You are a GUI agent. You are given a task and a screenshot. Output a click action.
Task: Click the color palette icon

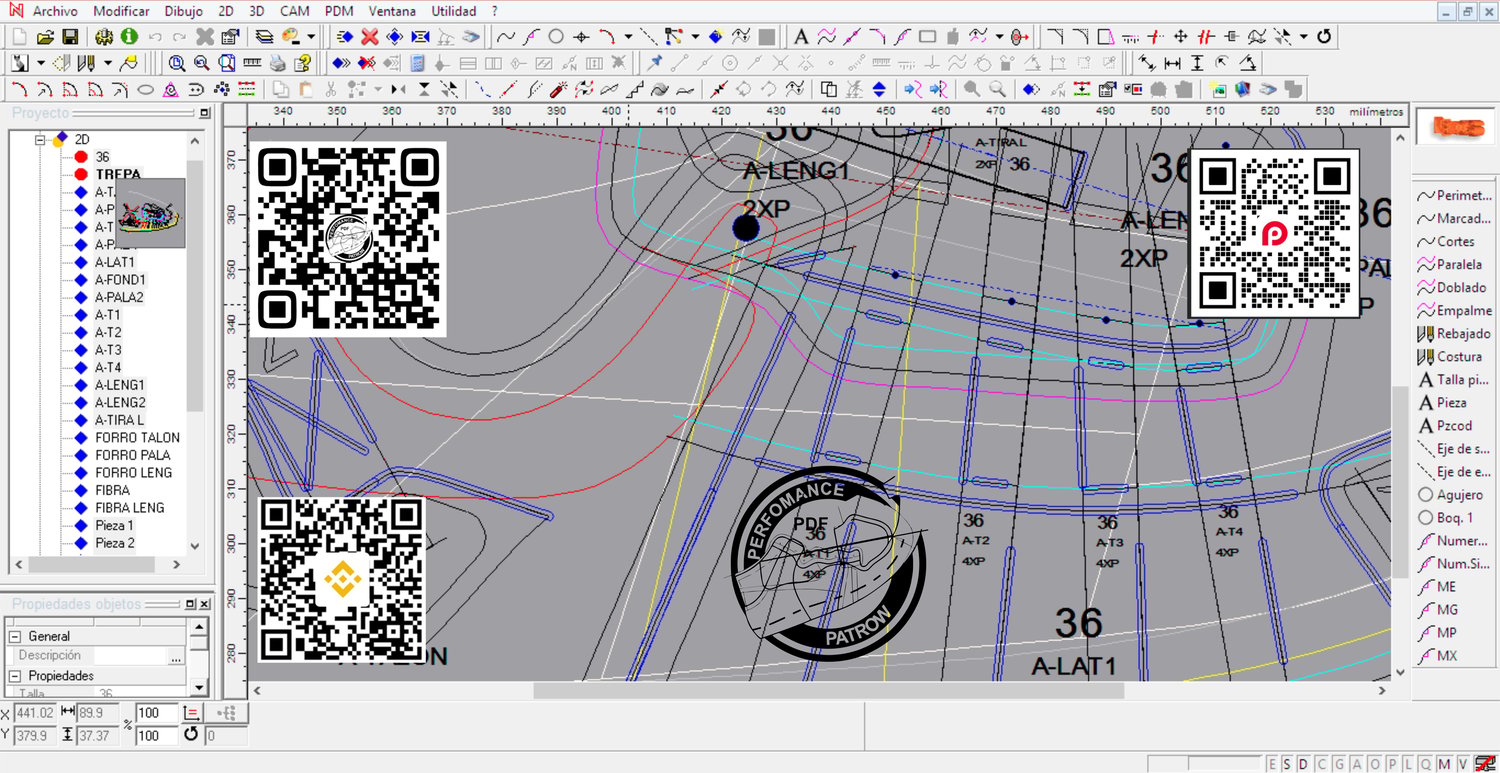point(292,37)
